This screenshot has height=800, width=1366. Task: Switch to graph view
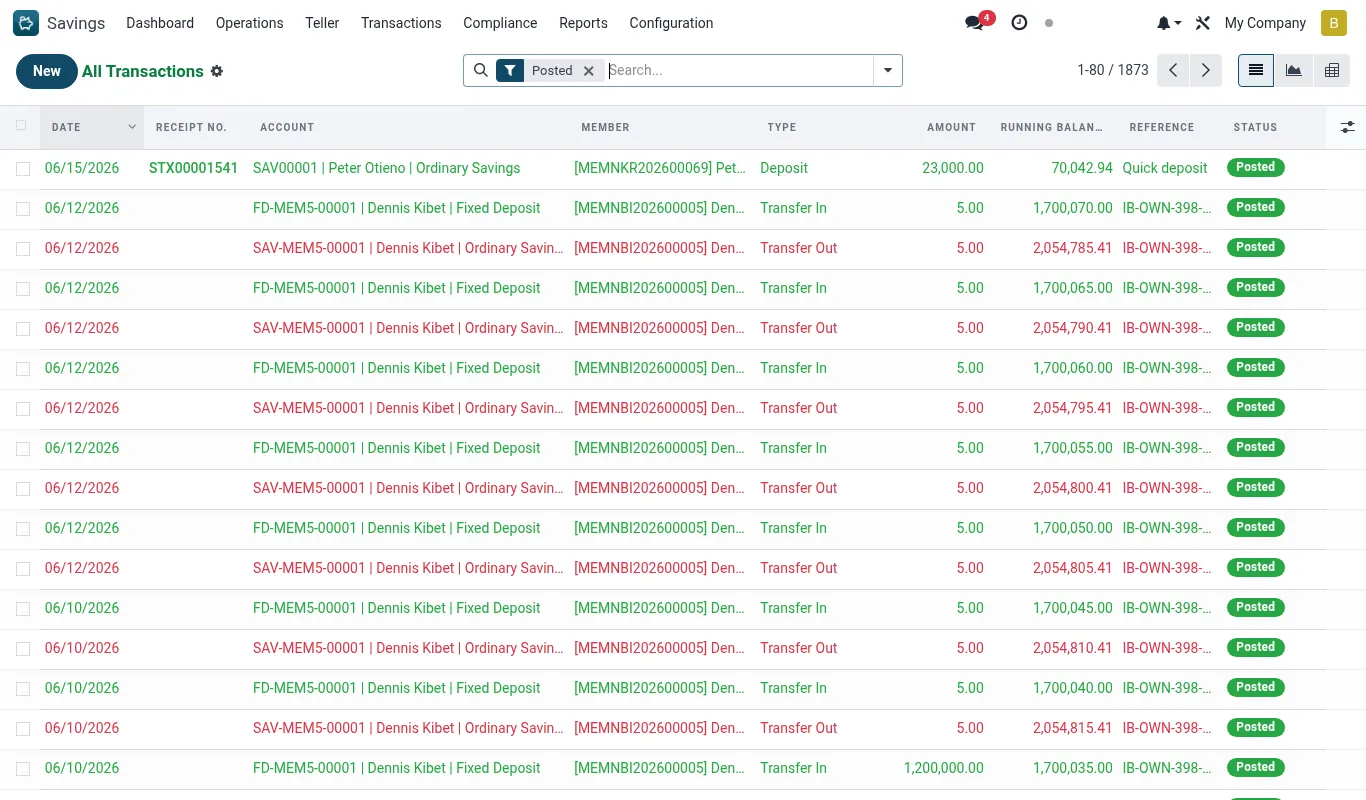[1294, 70]
